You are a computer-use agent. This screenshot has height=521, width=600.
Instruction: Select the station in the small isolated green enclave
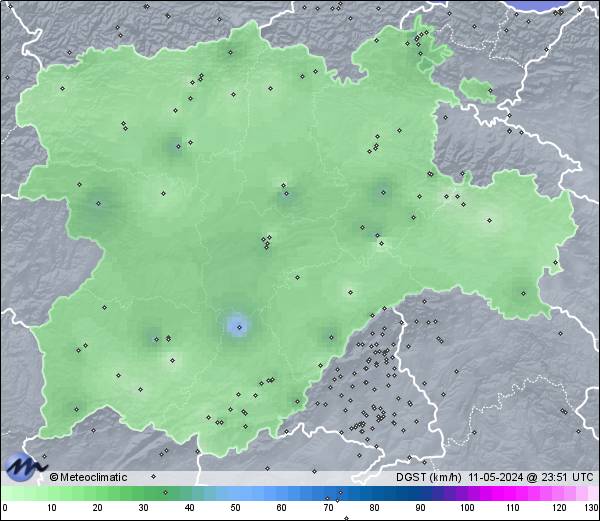click(490, 91)
